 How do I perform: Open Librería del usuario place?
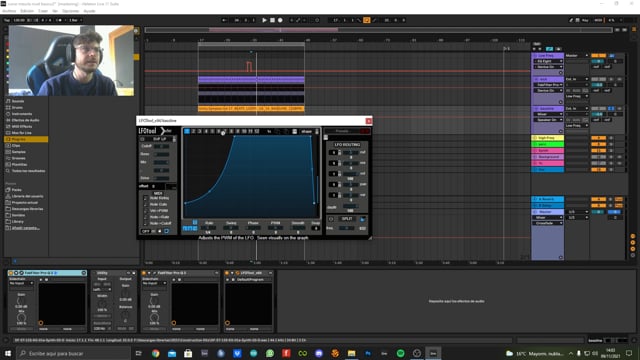click(x=27, y=196)
